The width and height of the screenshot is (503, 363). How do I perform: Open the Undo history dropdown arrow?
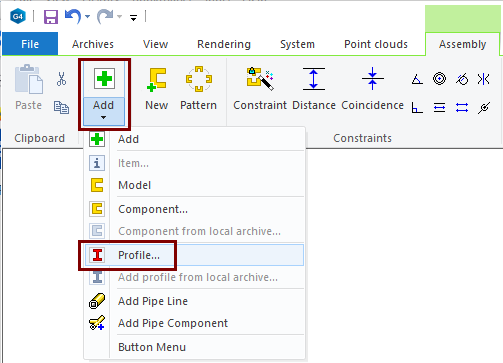pyautogui.click(x=87, y=16)
